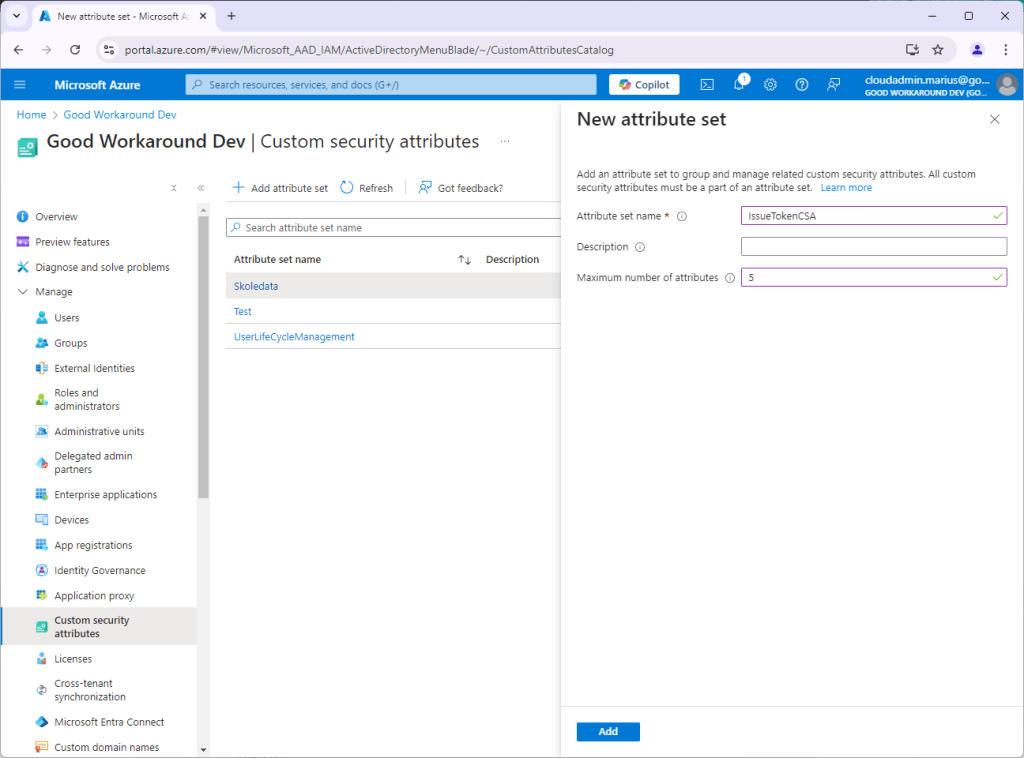Click the Add button
This screenshot has height=758, width=1024.
click(x=608, y=732)
